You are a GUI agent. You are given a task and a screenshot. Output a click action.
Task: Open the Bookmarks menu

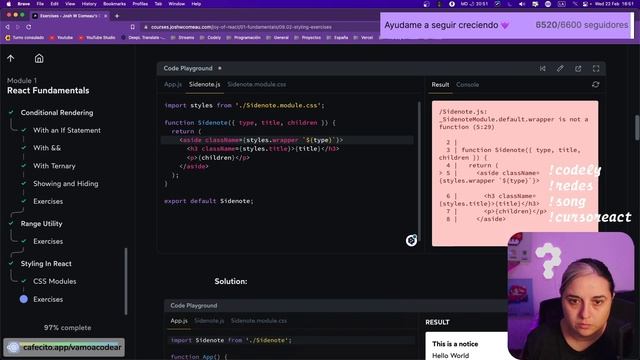click(114, 4)
